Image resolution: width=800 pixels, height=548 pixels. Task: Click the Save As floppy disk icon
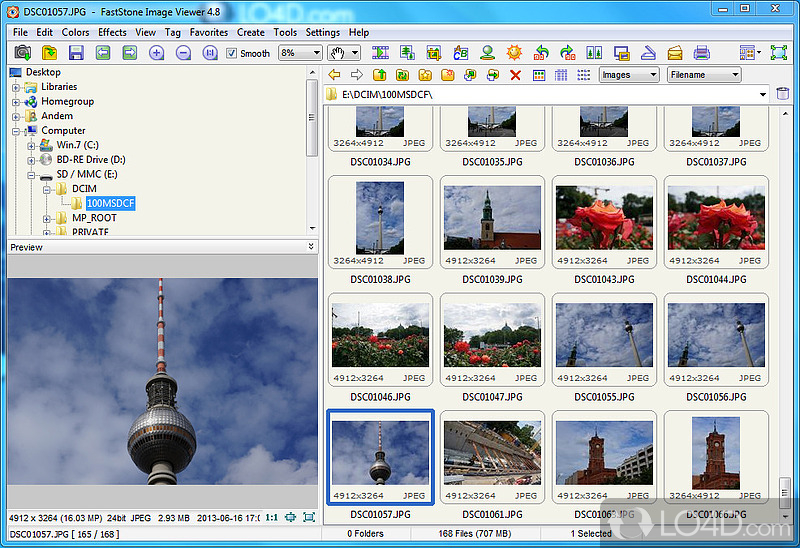[x=77, y=53]
